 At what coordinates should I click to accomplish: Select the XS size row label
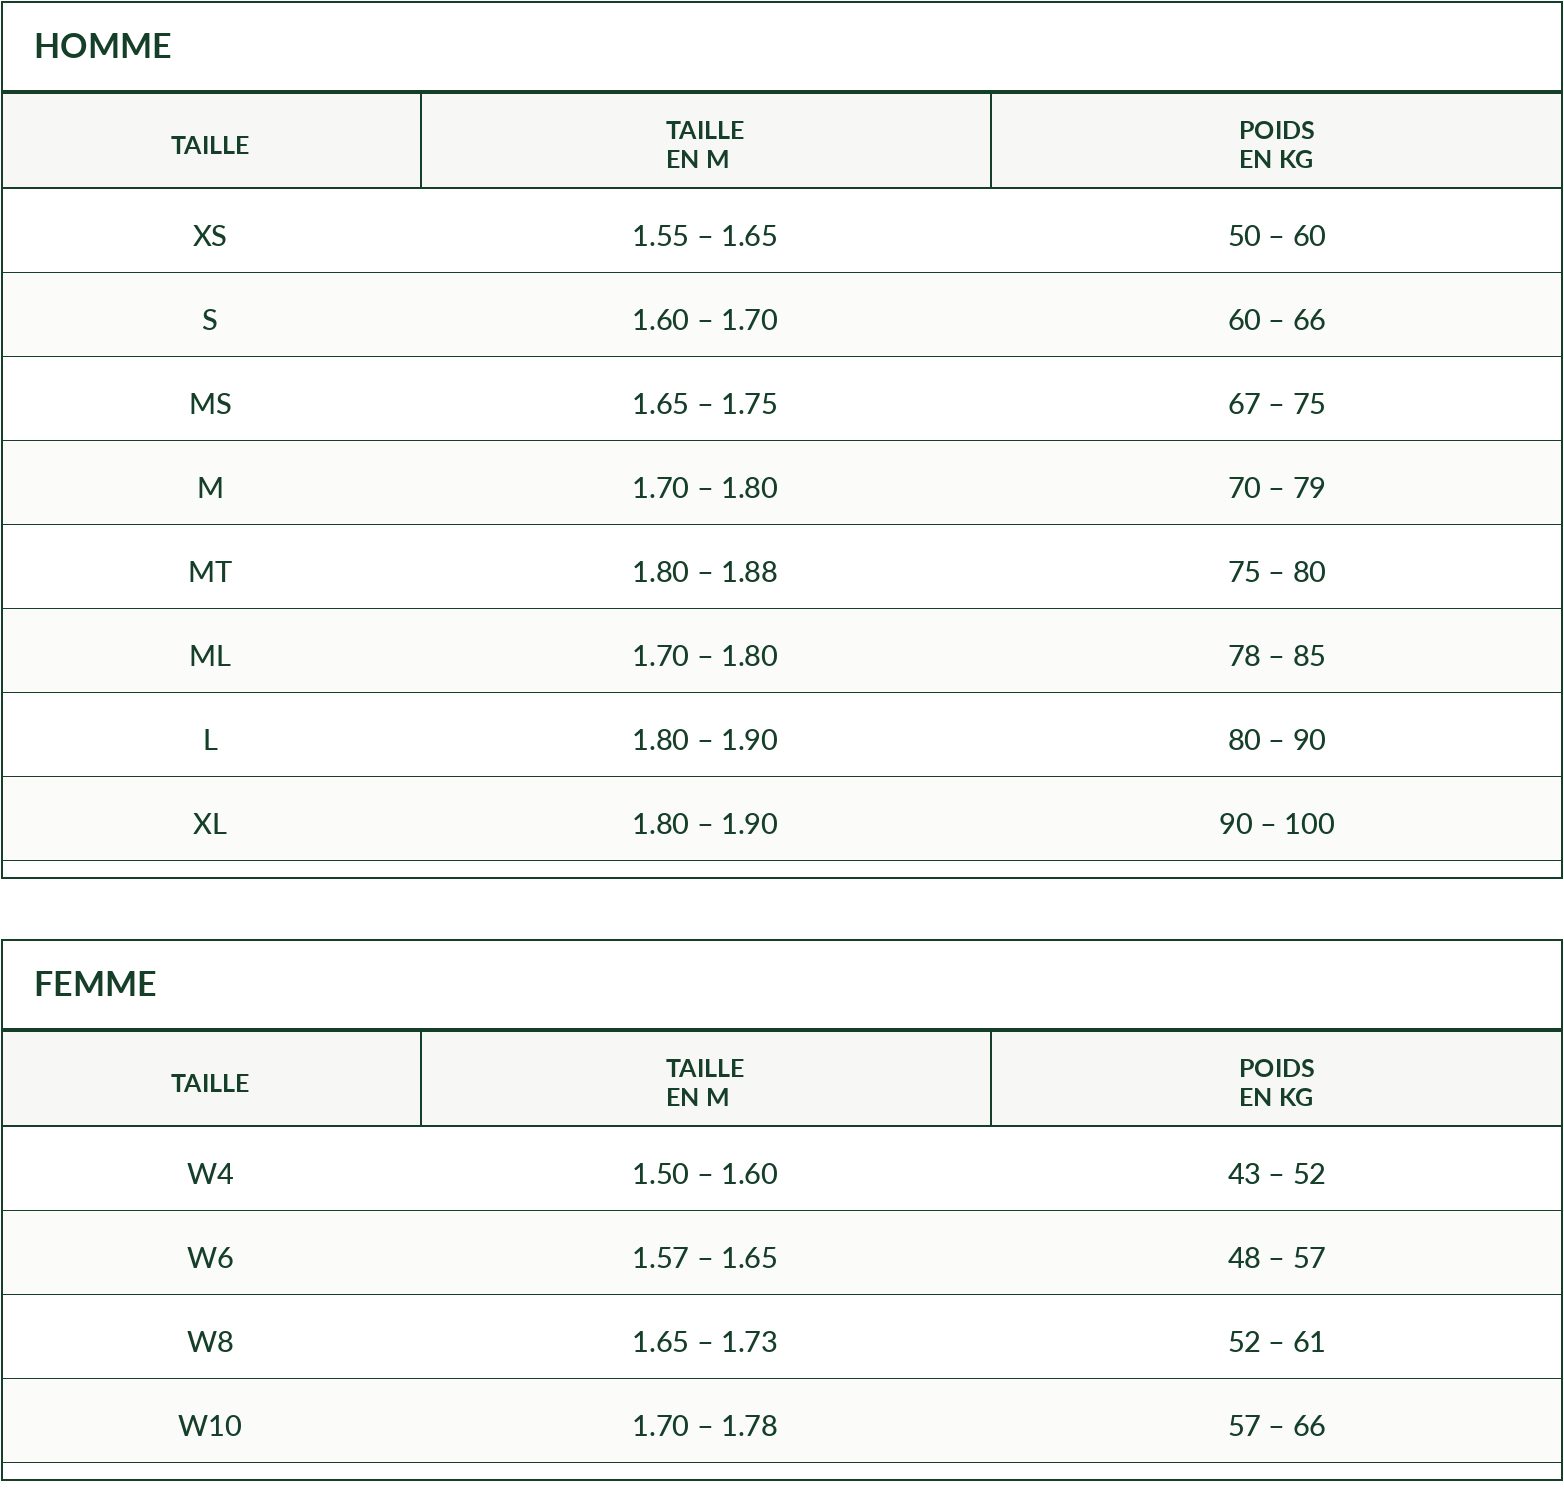point(210,236)
